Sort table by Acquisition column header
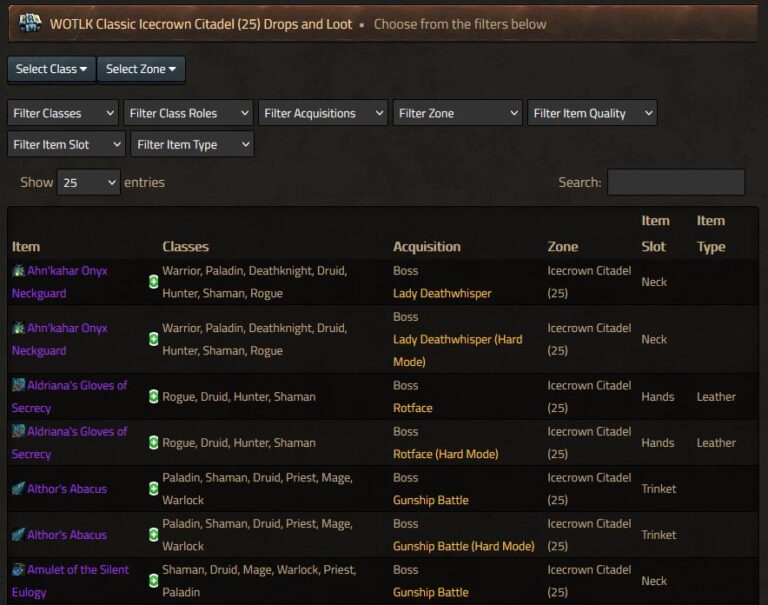This screenshot has width=768, height=605. (427, 246)
